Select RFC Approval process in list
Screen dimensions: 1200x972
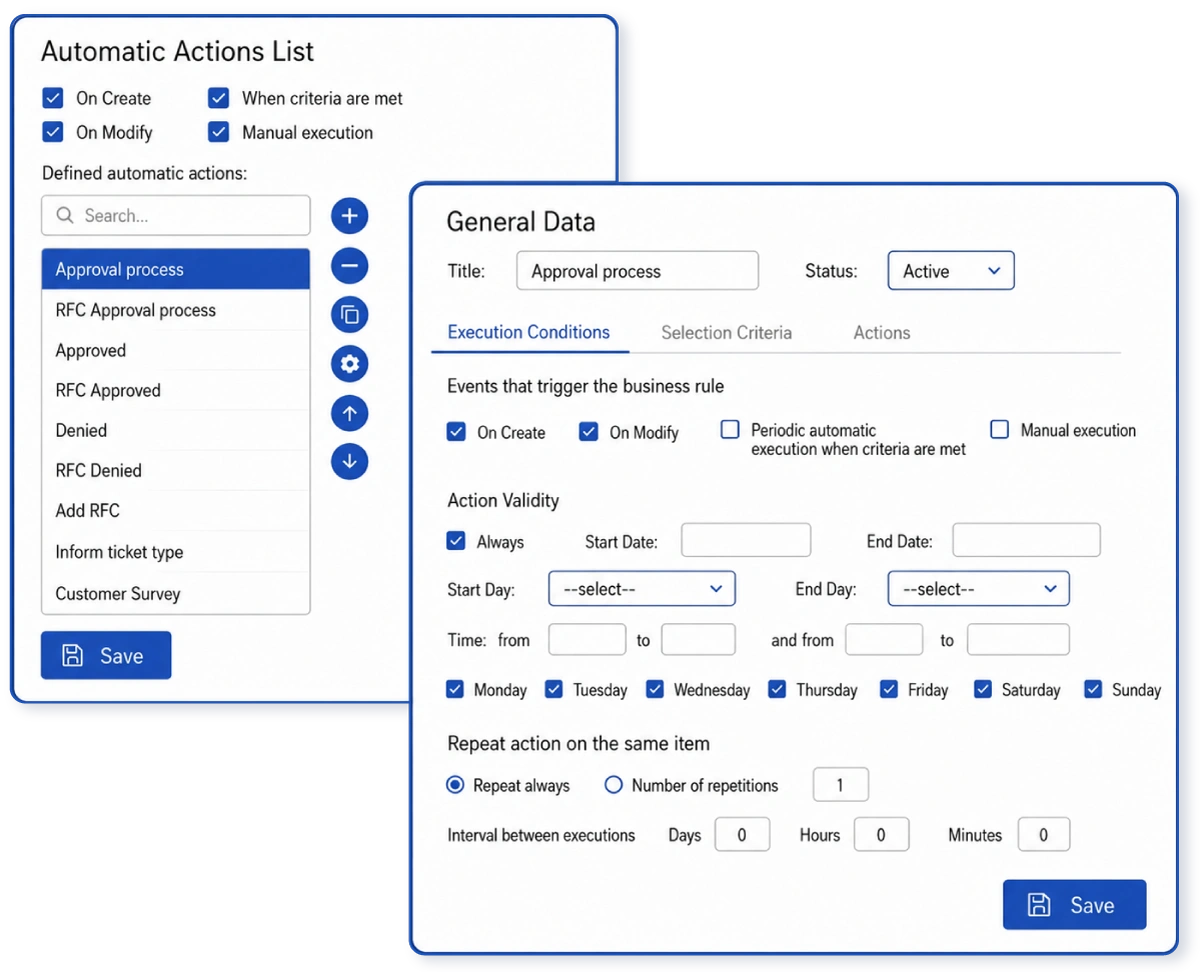point(176,310)
